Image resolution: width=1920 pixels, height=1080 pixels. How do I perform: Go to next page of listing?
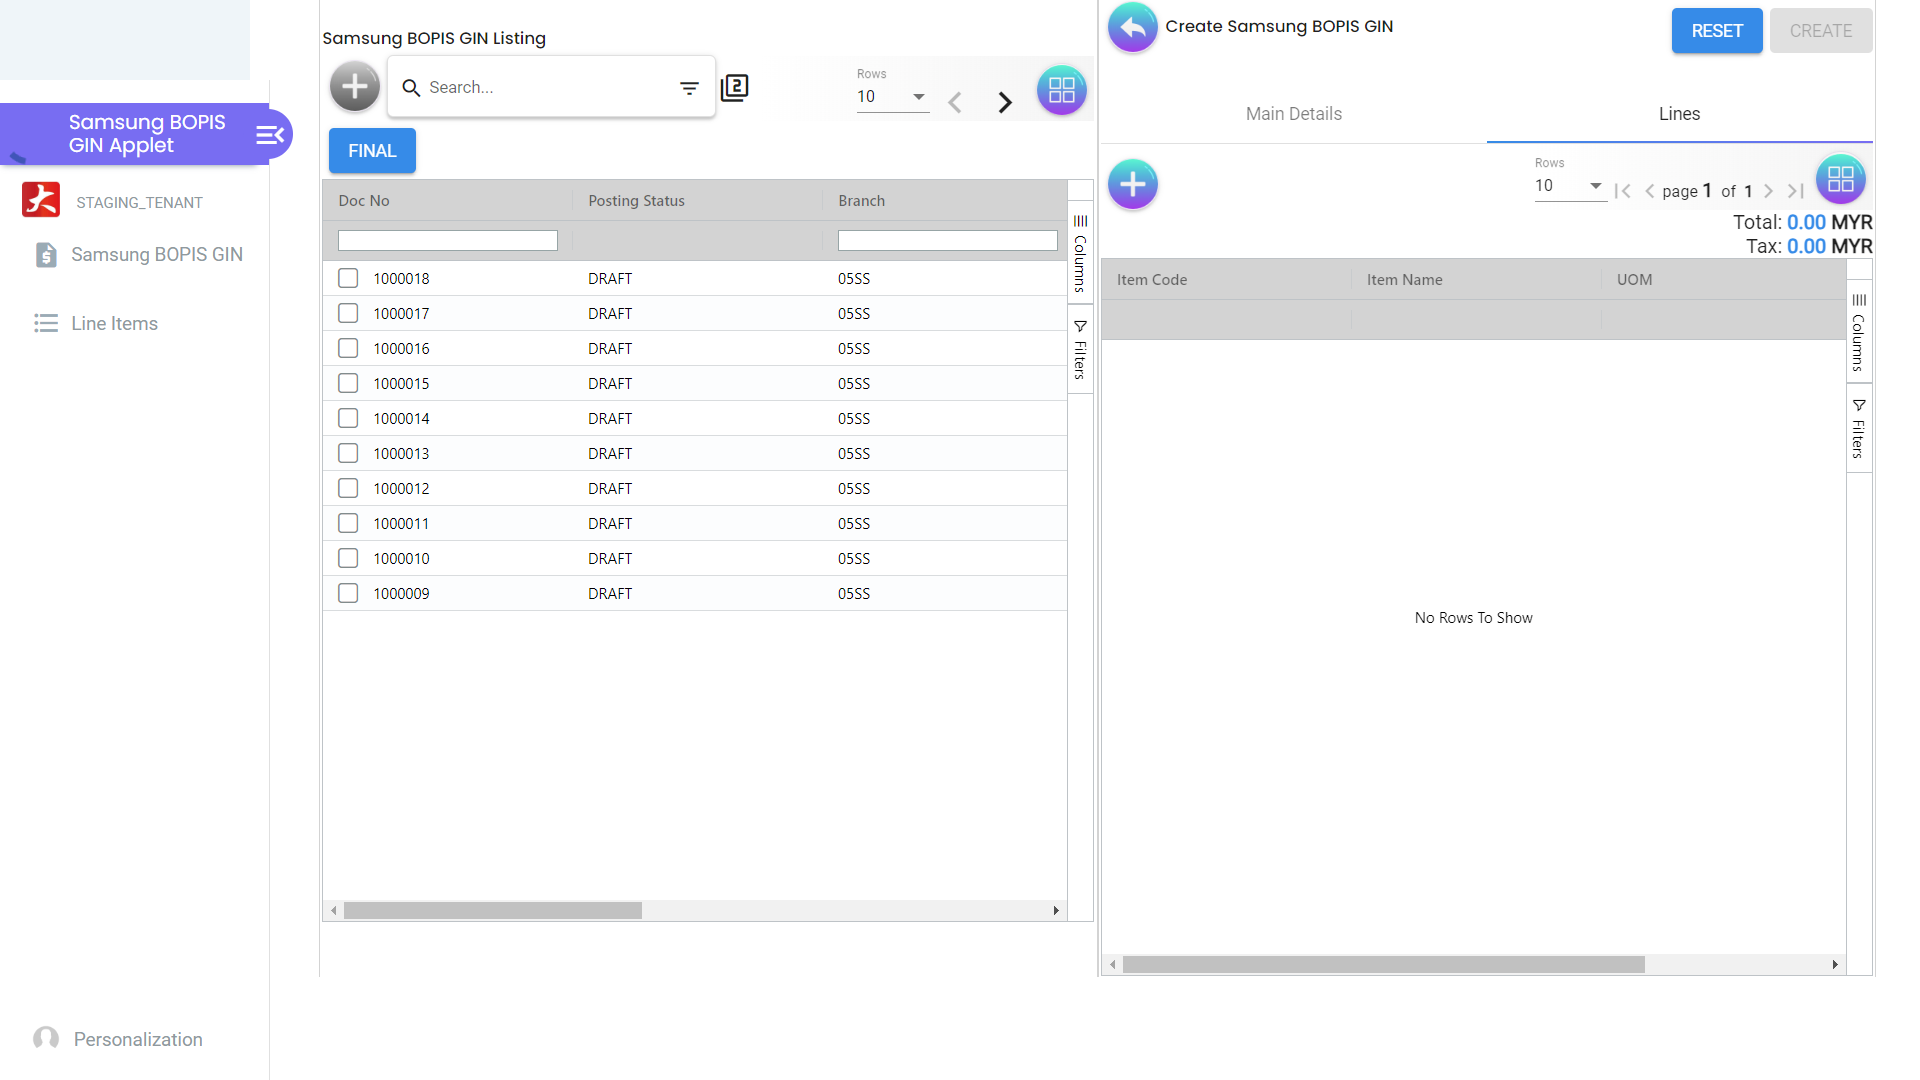(x=1005, y=102)
